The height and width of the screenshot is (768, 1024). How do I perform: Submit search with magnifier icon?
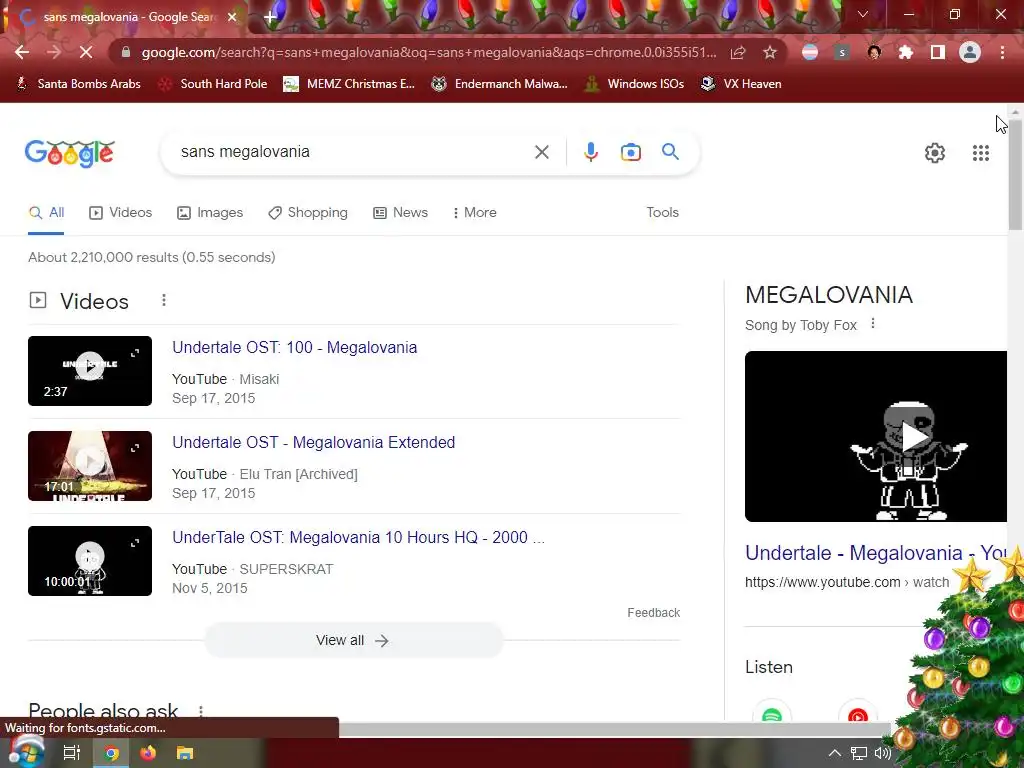(670, 152)
